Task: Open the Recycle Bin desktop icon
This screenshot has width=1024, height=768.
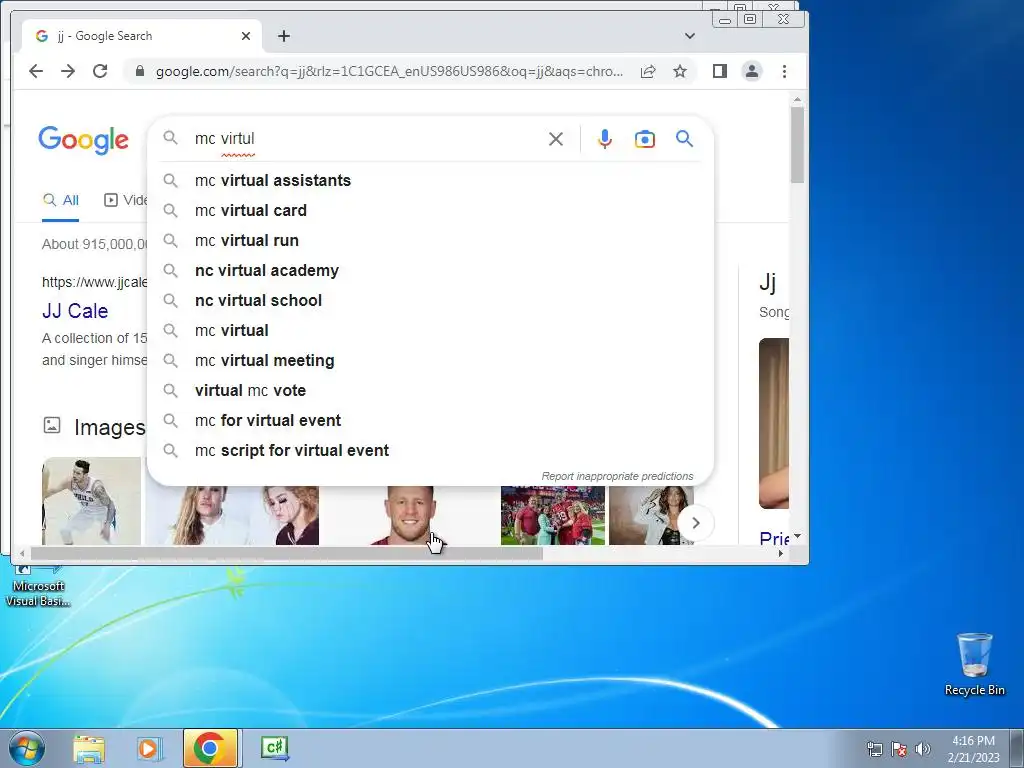Action: pos(974,664)
